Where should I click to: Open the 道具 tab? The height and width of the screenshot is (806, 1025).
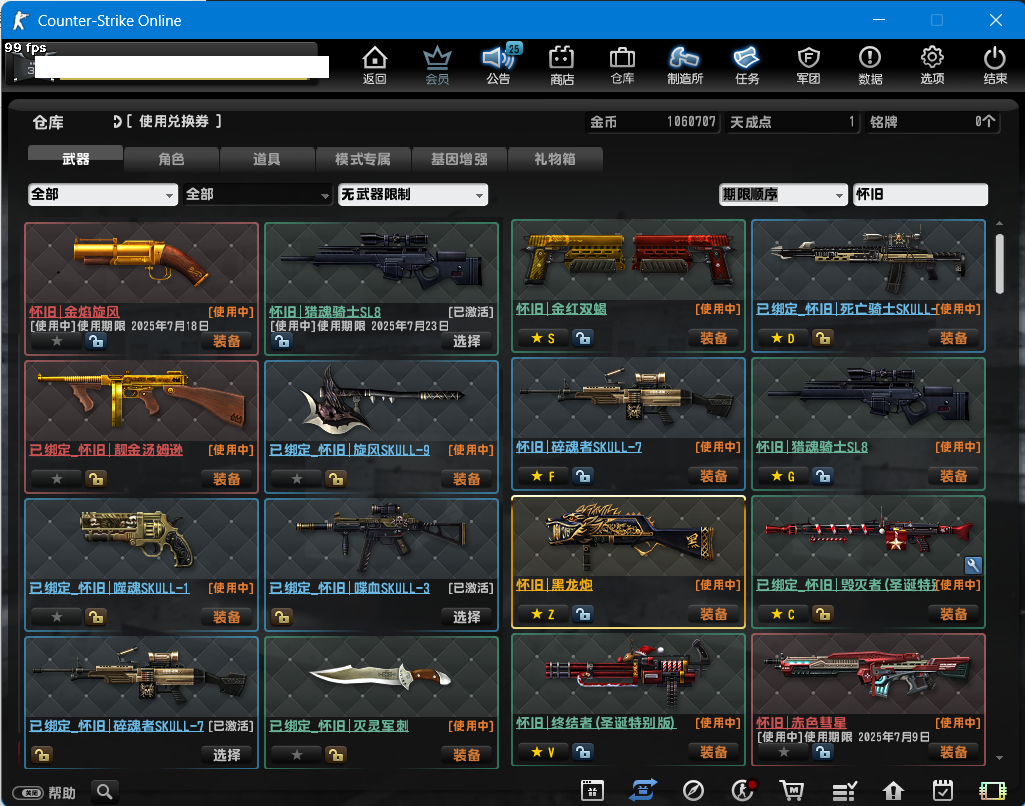point(267,158)
